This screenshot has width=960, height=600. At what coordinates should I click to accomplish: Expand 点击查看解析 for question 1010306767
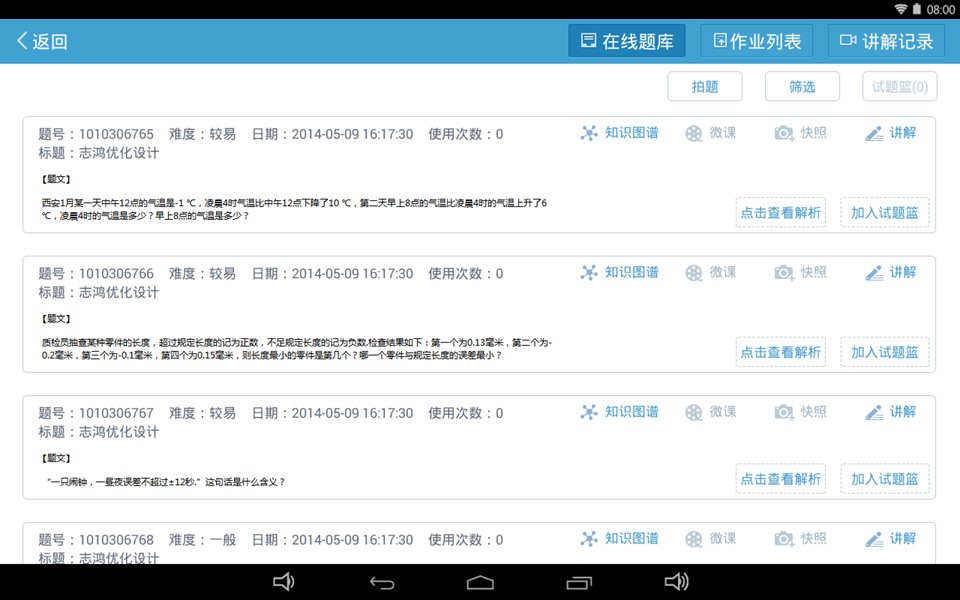click(780, 479)
